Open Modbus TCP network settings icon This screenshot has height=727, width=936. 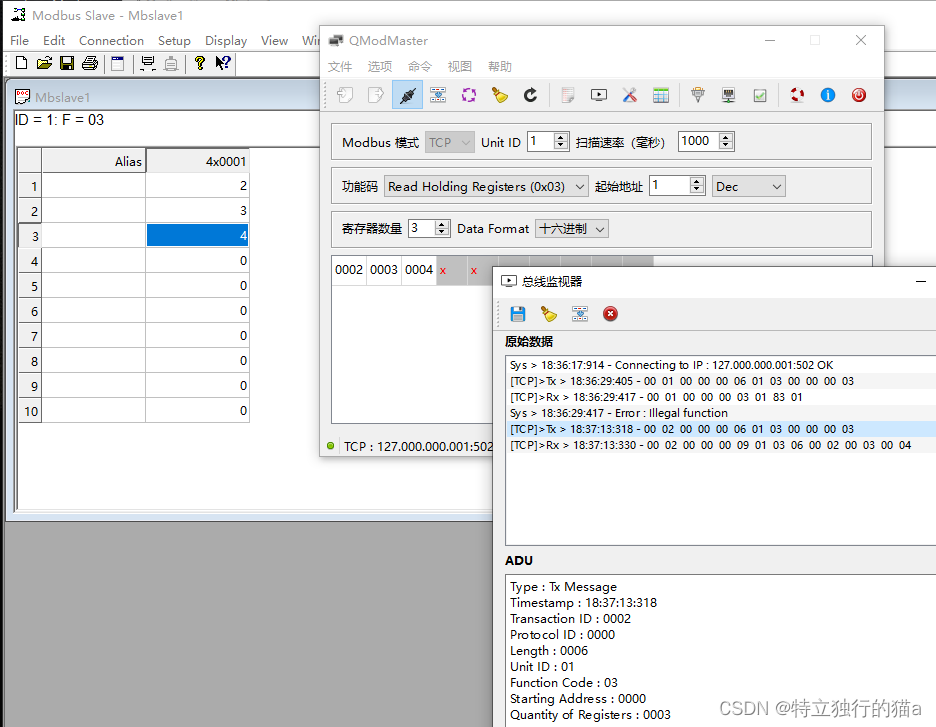coord(729,95)
